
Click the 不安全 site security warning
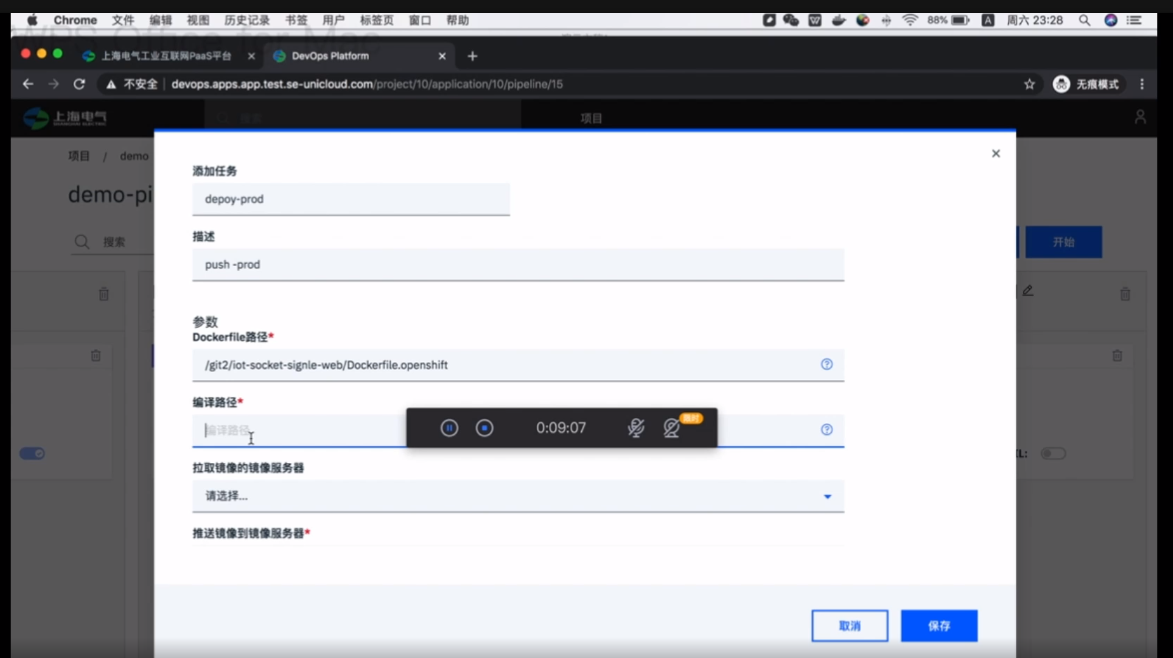pyautogui.click(x=132, y=84)
